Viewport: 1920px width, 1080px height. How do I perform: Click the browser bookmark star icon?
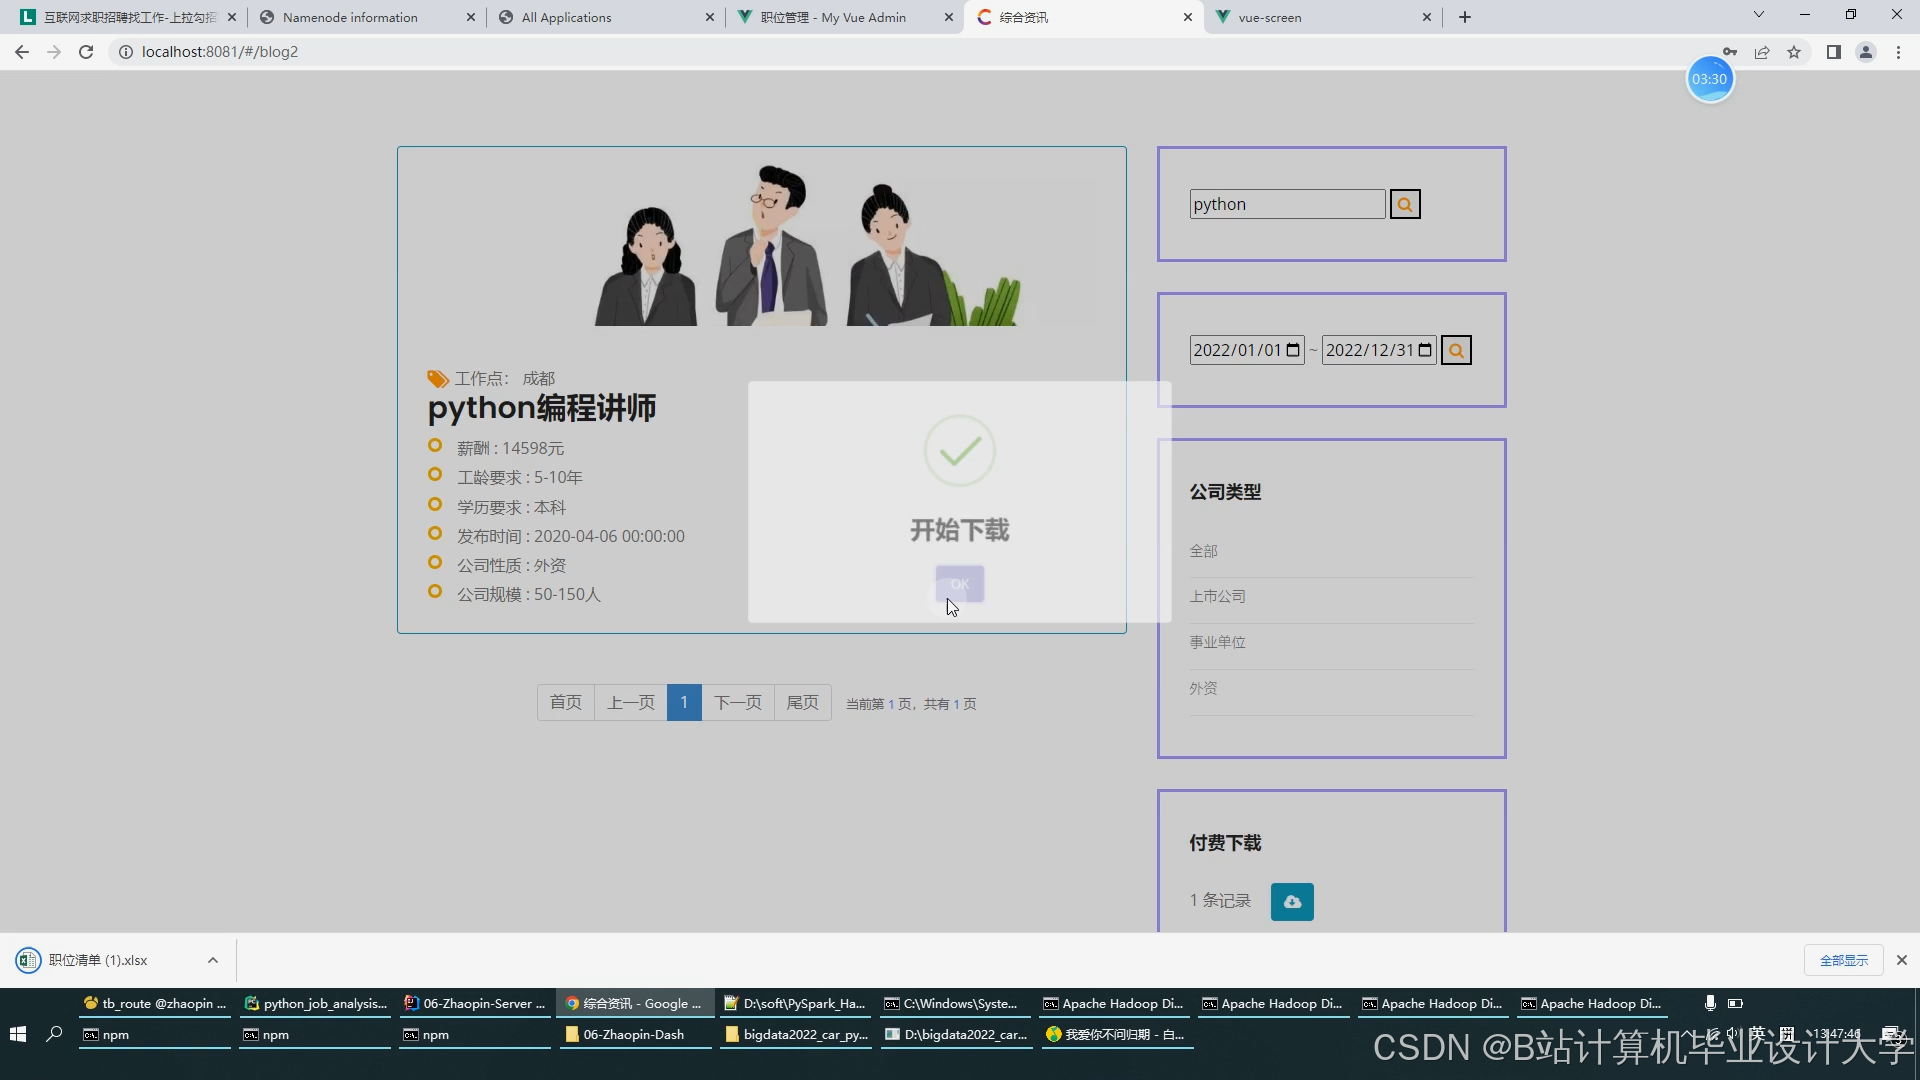click(x=1794, y=52)
